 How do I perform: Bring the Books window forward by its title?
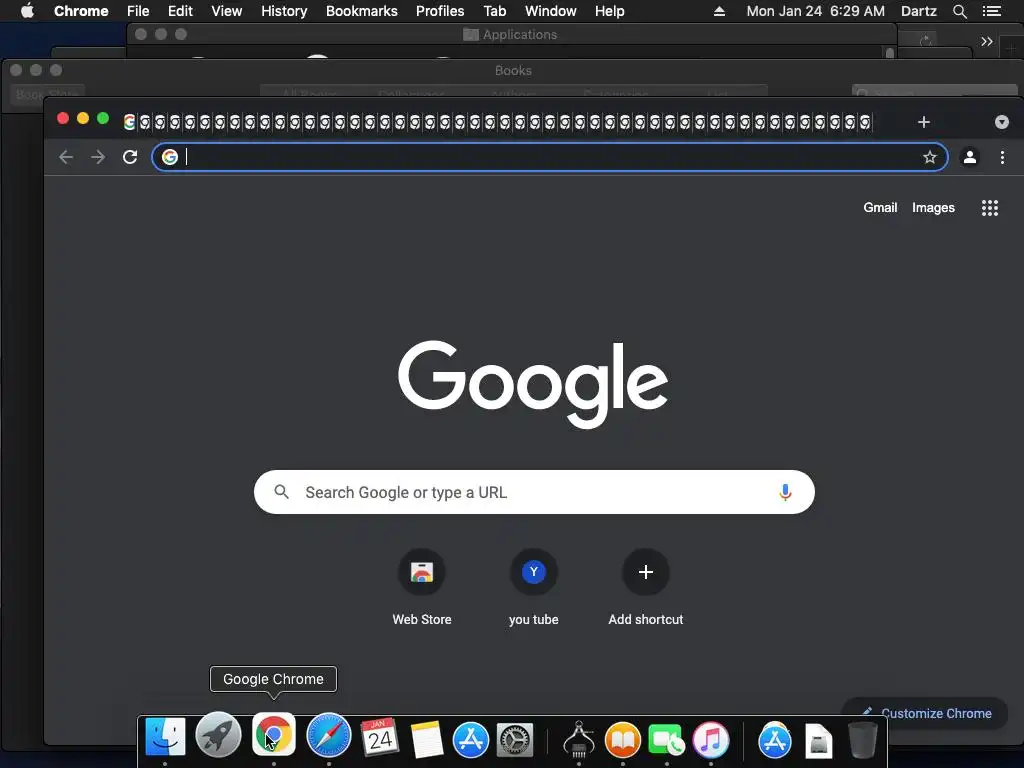pos(513,70)
